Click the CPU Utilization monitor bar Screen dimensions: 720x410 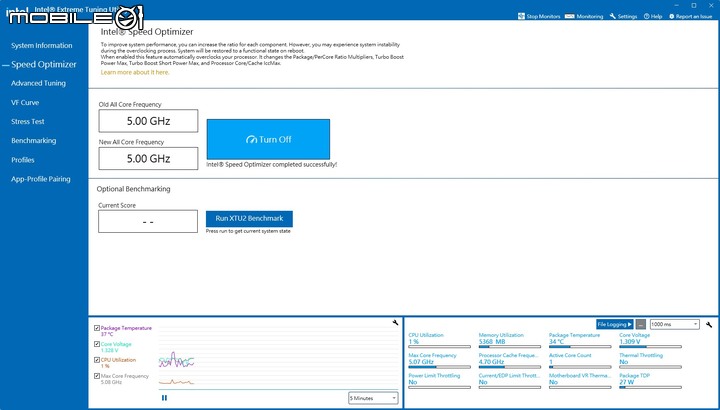coord(439,347)
